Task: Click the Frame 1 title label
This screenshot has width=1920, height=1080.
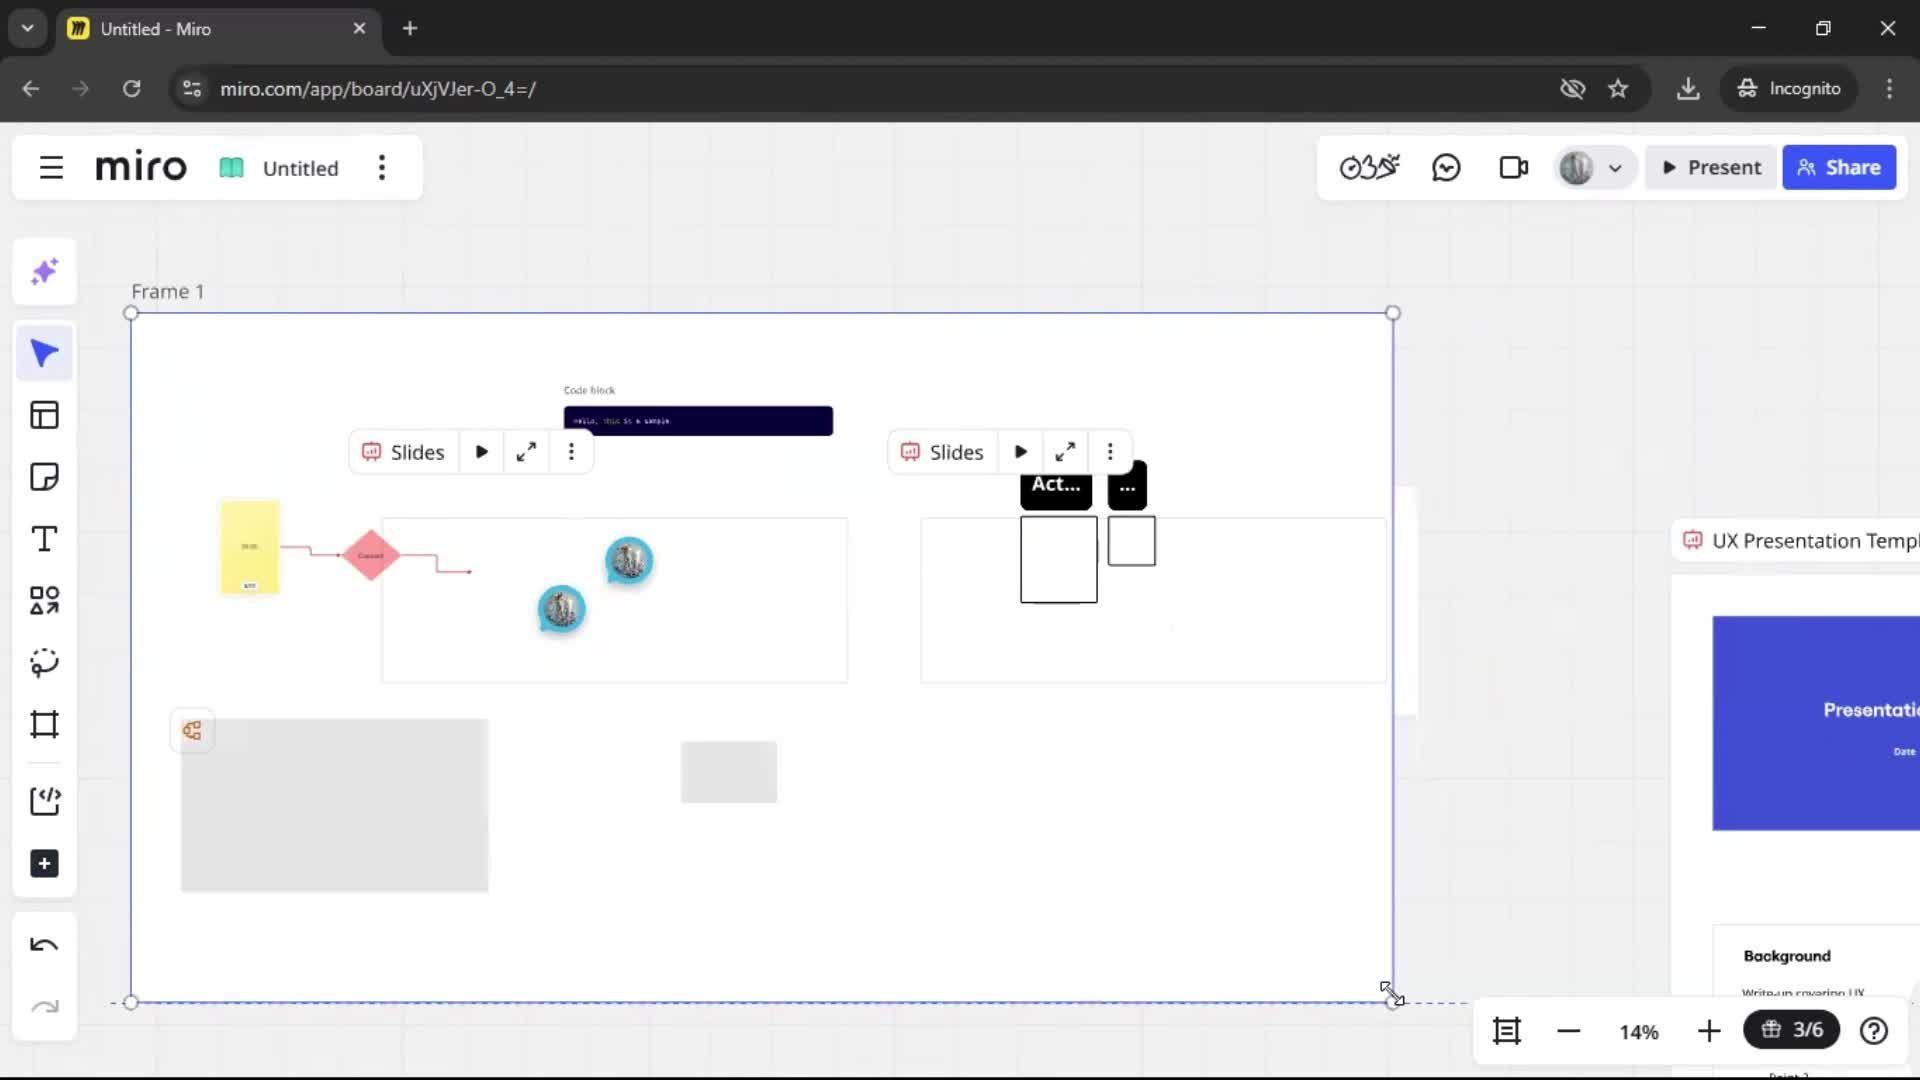Action: tap(168, 291)
